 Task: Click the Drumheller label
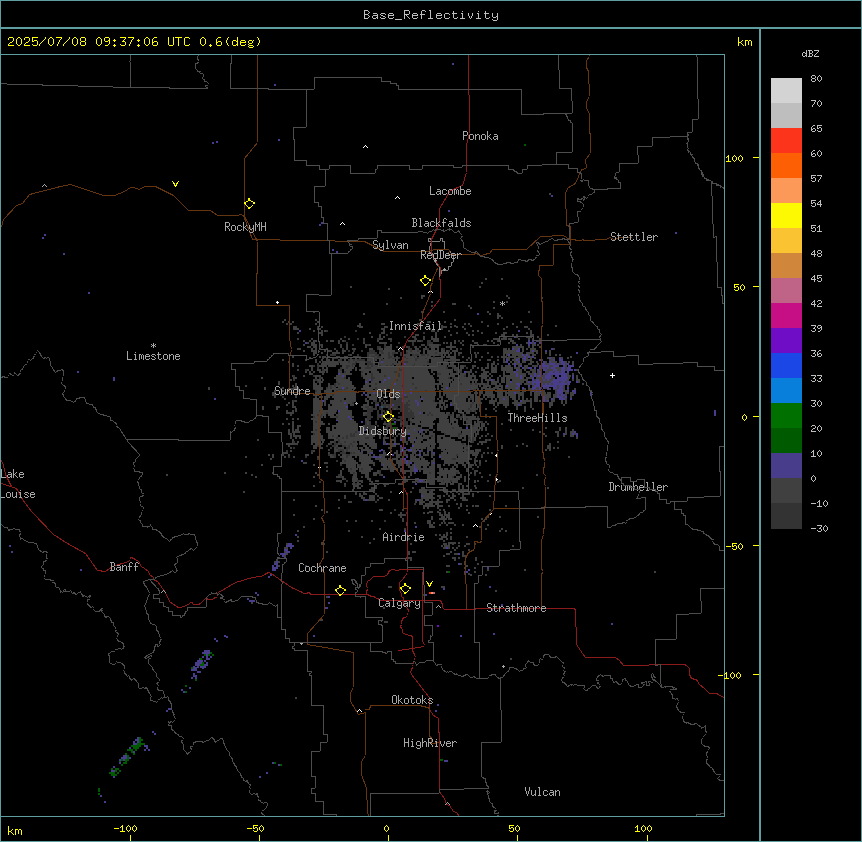point(638,487)
